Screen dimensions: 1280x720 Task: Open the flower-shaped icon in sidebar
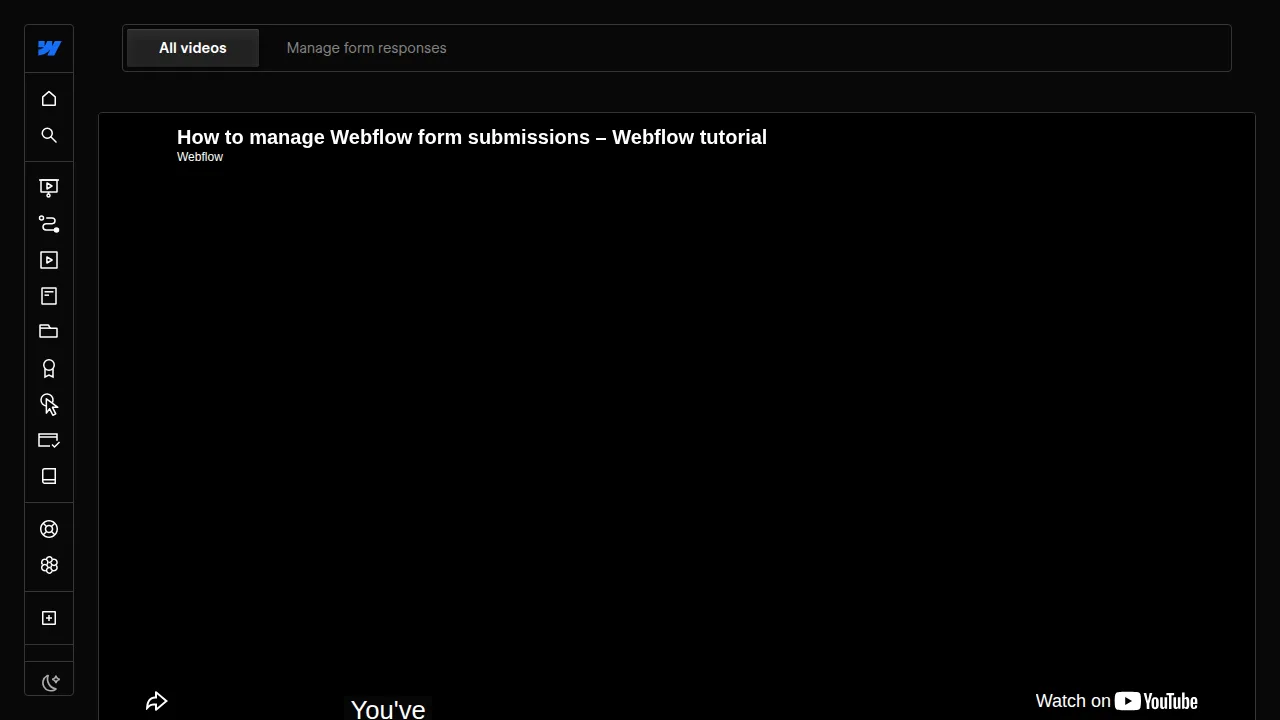tap(49, 565)
